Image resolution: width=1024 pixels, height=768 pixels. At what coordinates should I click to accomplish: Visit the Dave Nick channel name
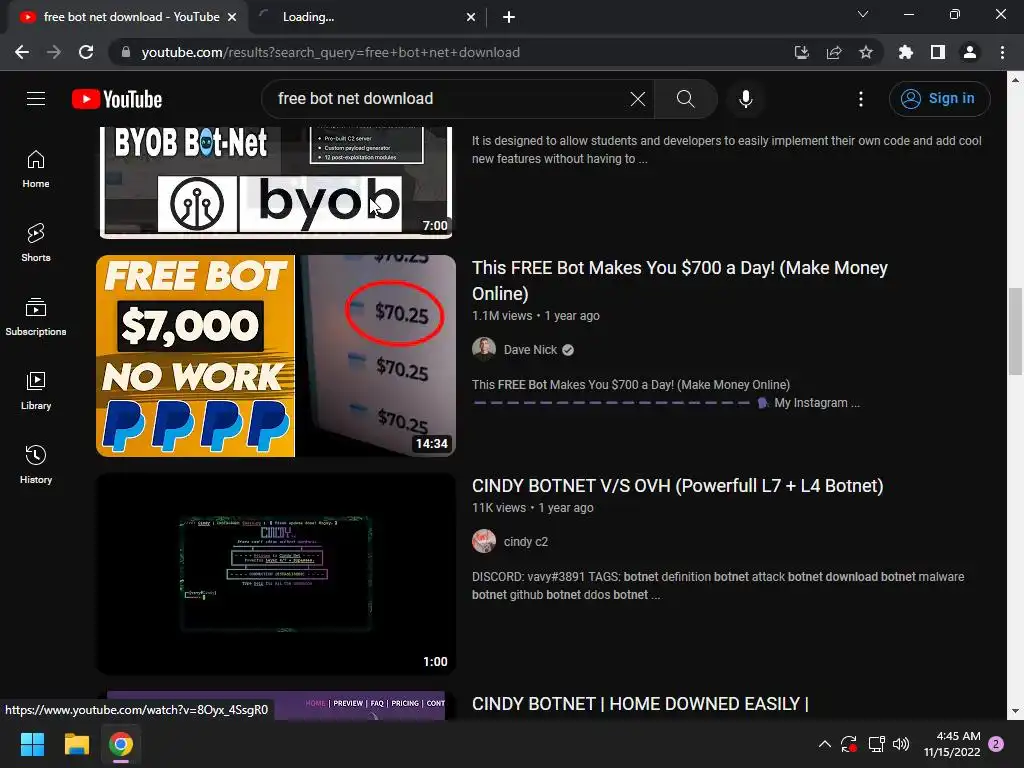coord(530,349)
